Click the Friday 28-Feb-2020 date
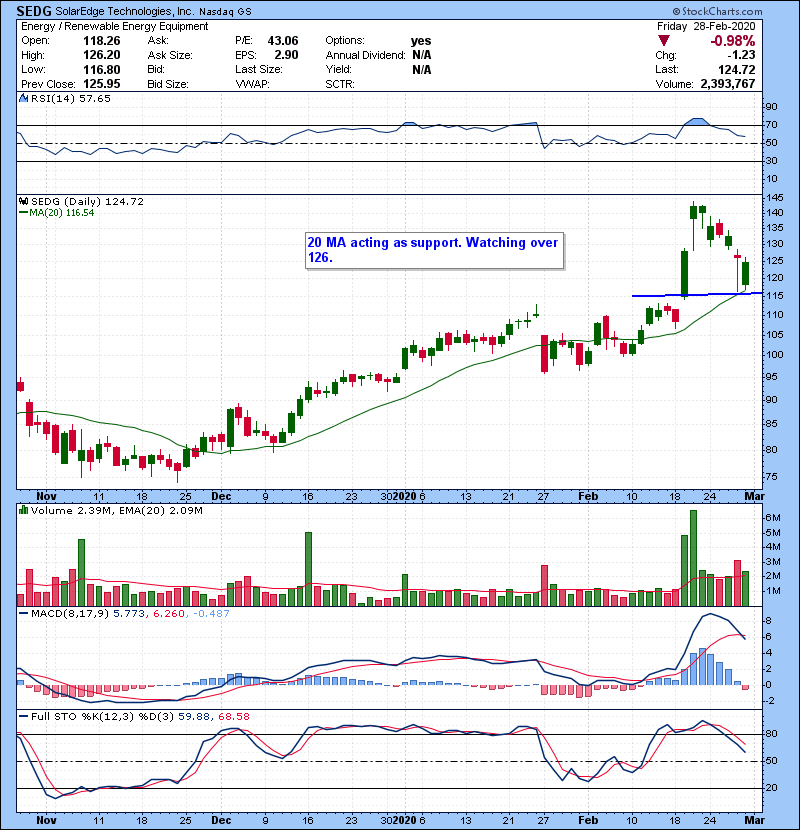This screenshot has width=800, height=830. tap(706, 26)
